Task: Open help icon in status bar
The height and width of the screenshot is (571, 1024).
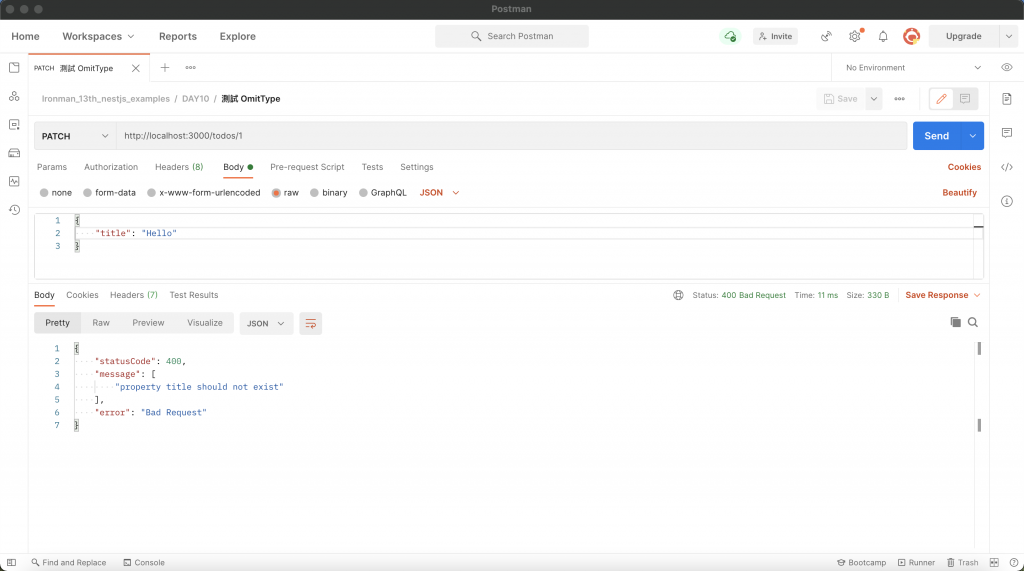Action: (x=1014, y=563)
